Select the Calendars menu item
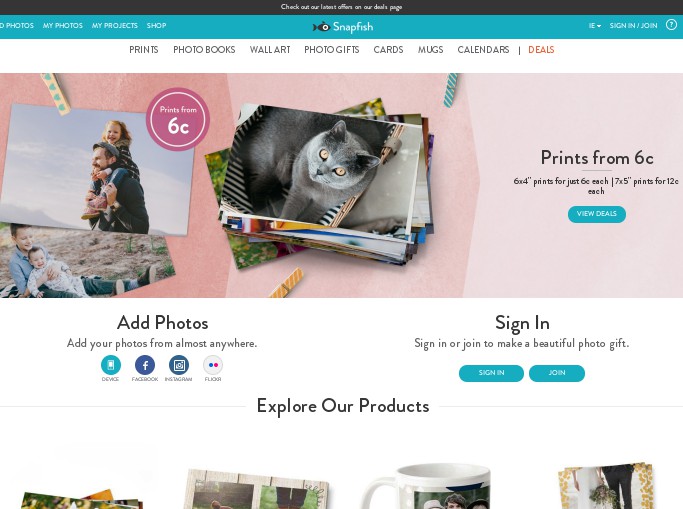The image size is (683, 509). coord(483,50)
